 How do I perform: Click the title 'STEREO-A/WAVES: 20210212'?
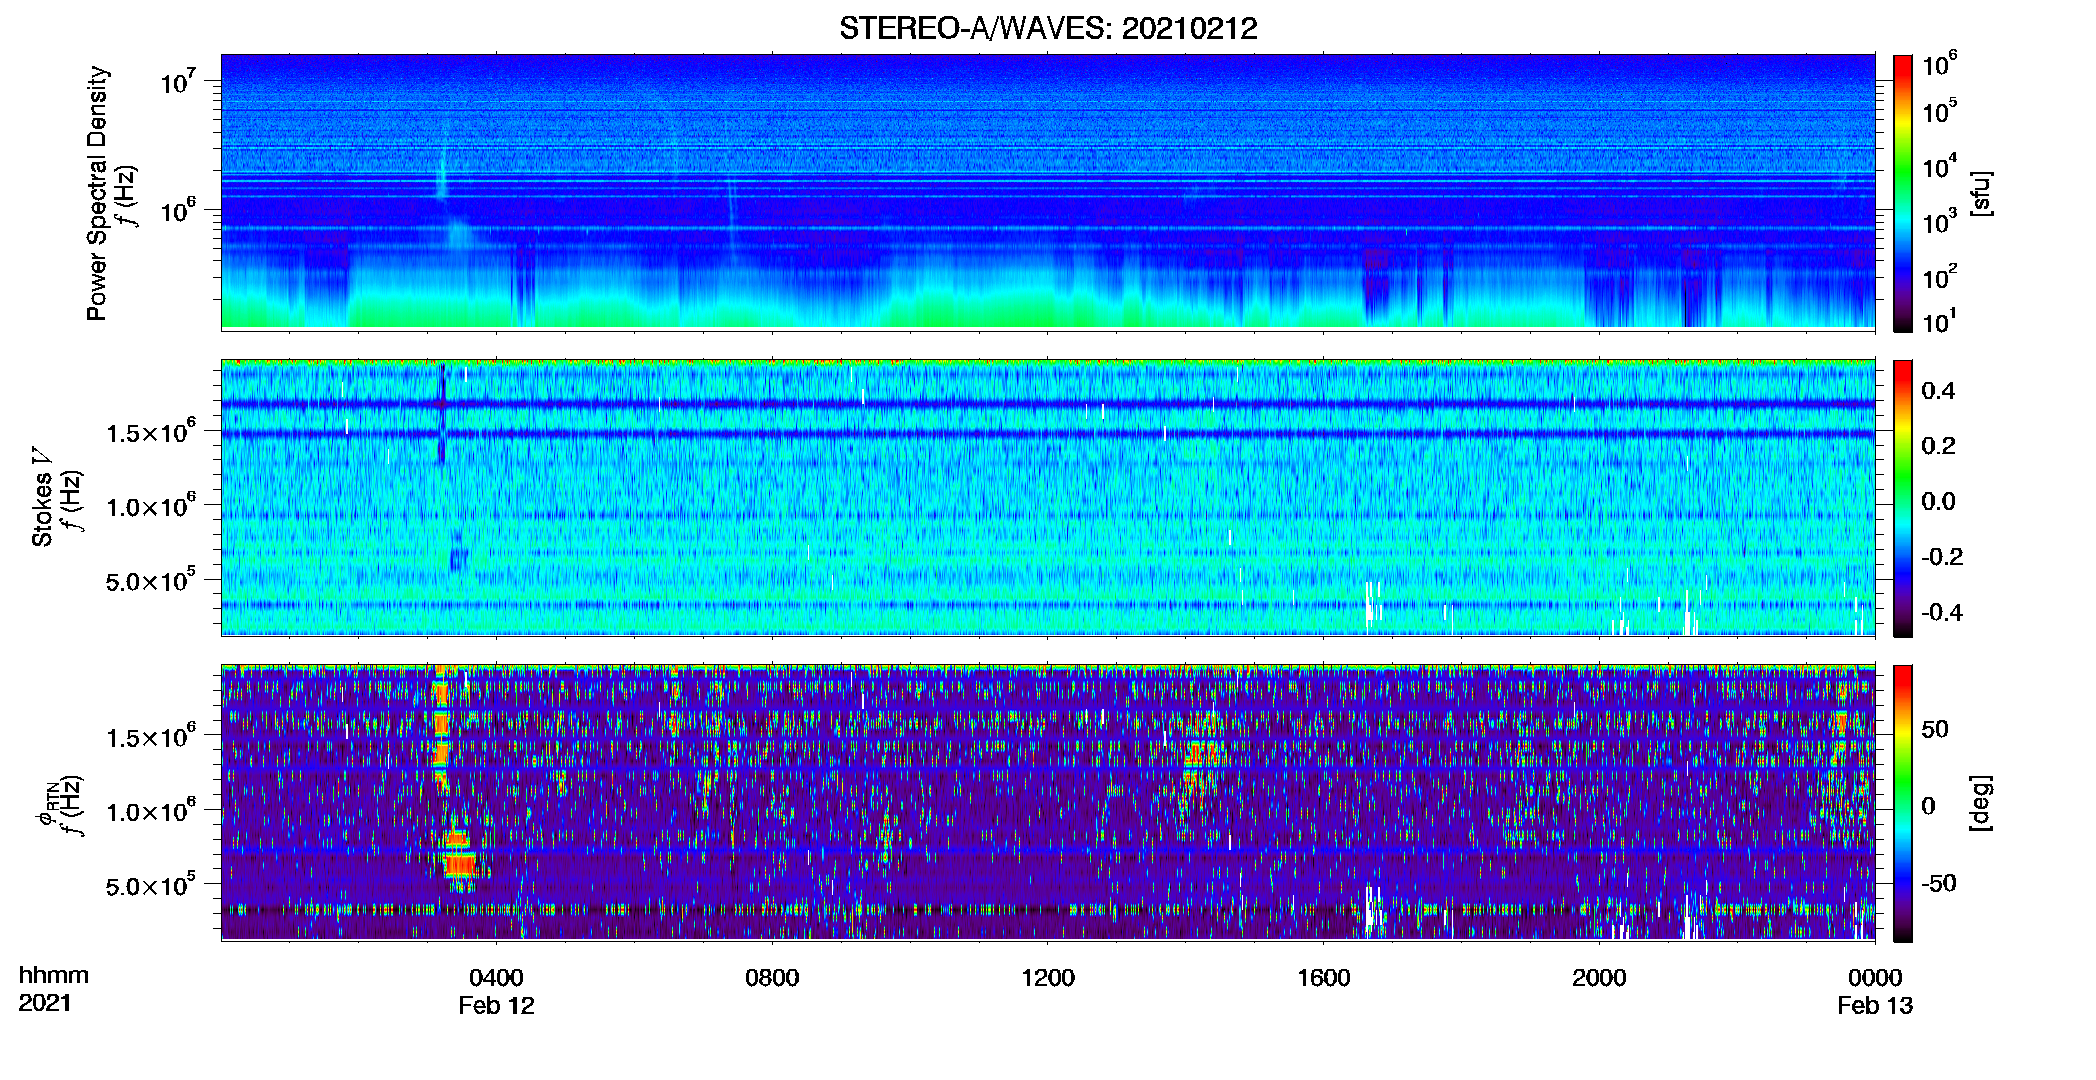[1048, 28]
